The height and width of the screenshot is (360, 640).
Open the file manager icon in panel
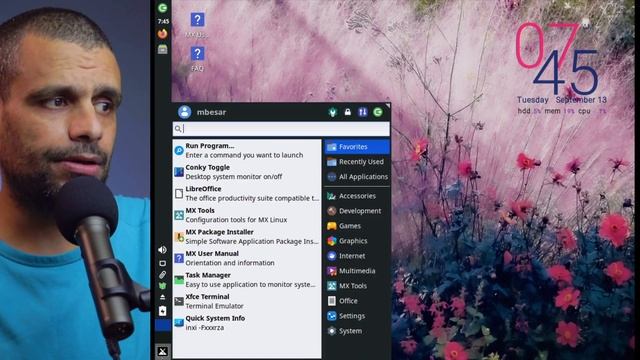click(x=162, y=49)
